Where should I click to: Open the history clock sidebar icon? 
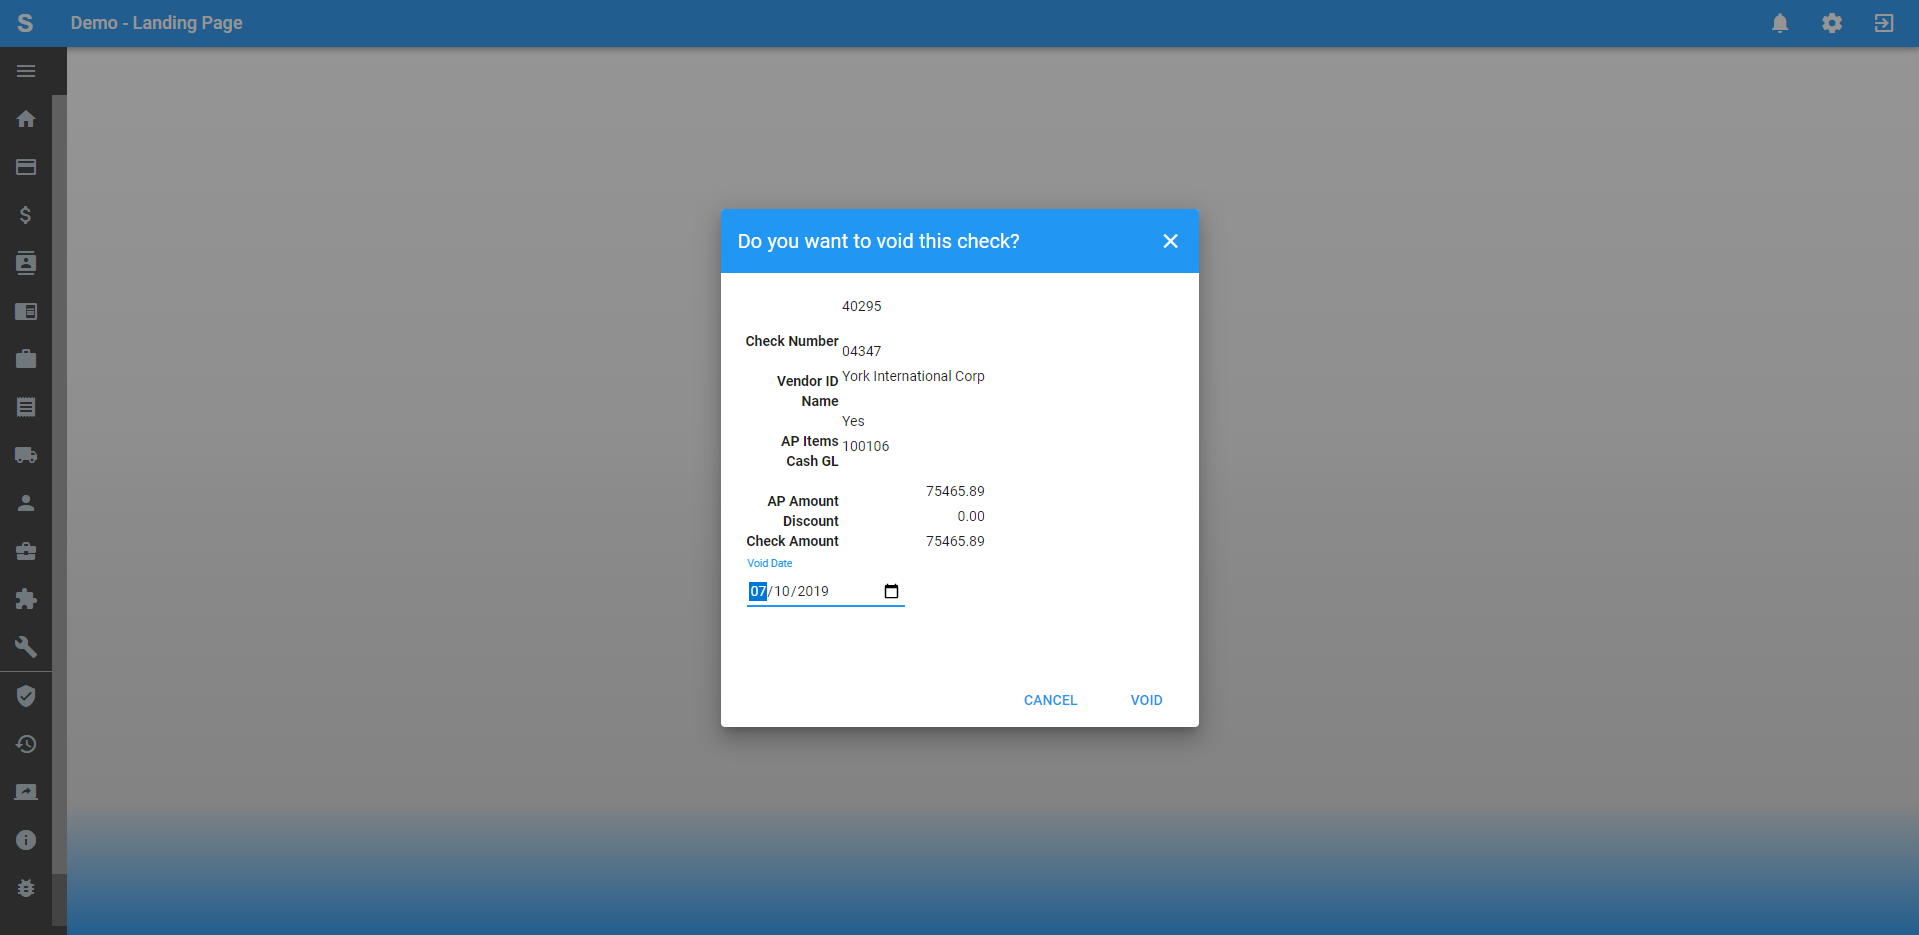[x=26, y=744]
